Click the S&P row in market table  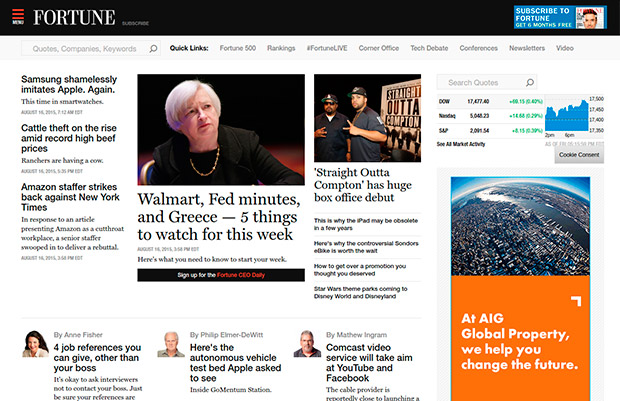point(490,131)
